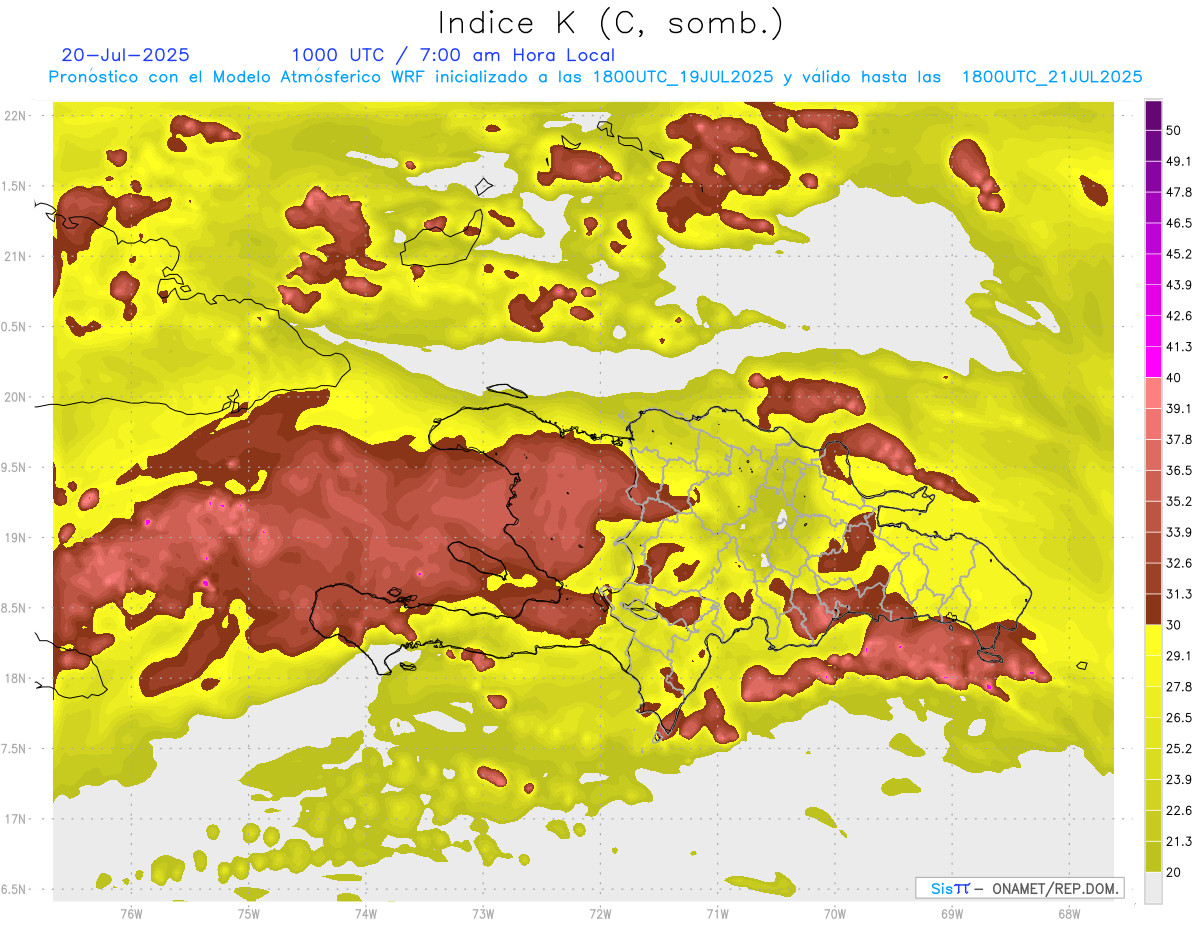Click colorbar value "49.1"

tap(1179, 161)
